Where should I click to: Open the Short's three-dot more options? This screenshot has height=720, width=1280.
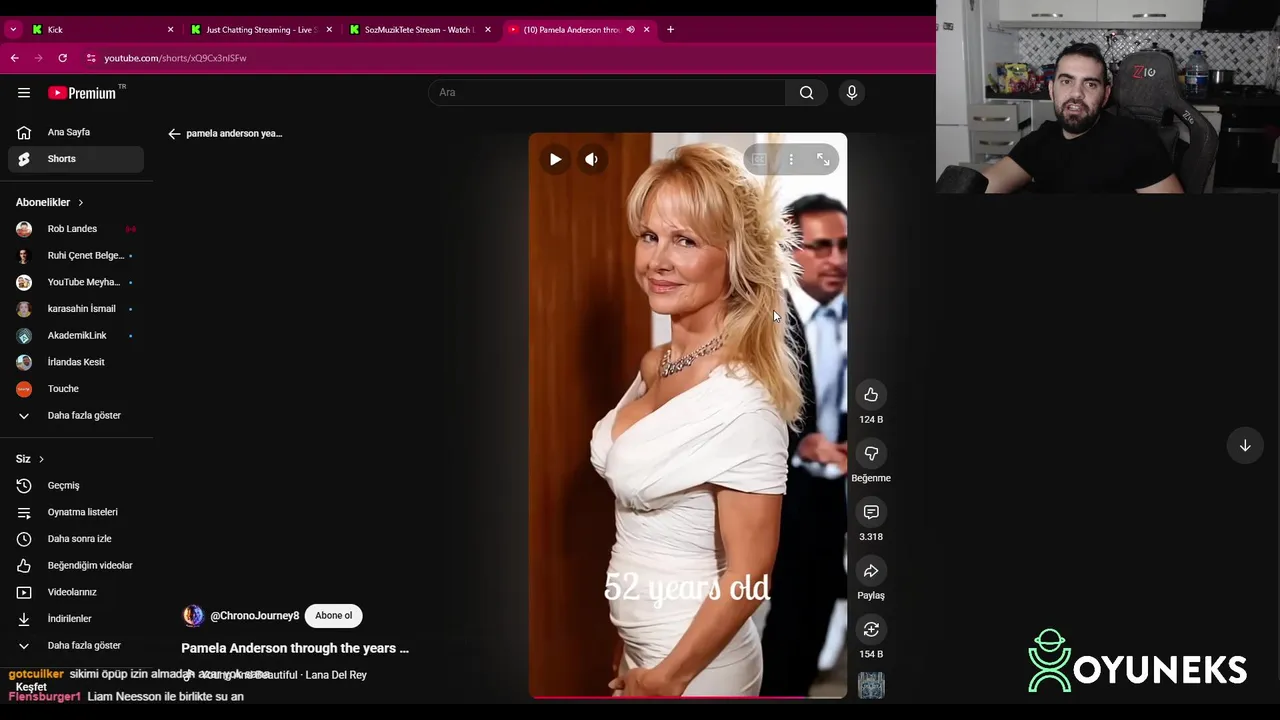(x=791, y=159)
